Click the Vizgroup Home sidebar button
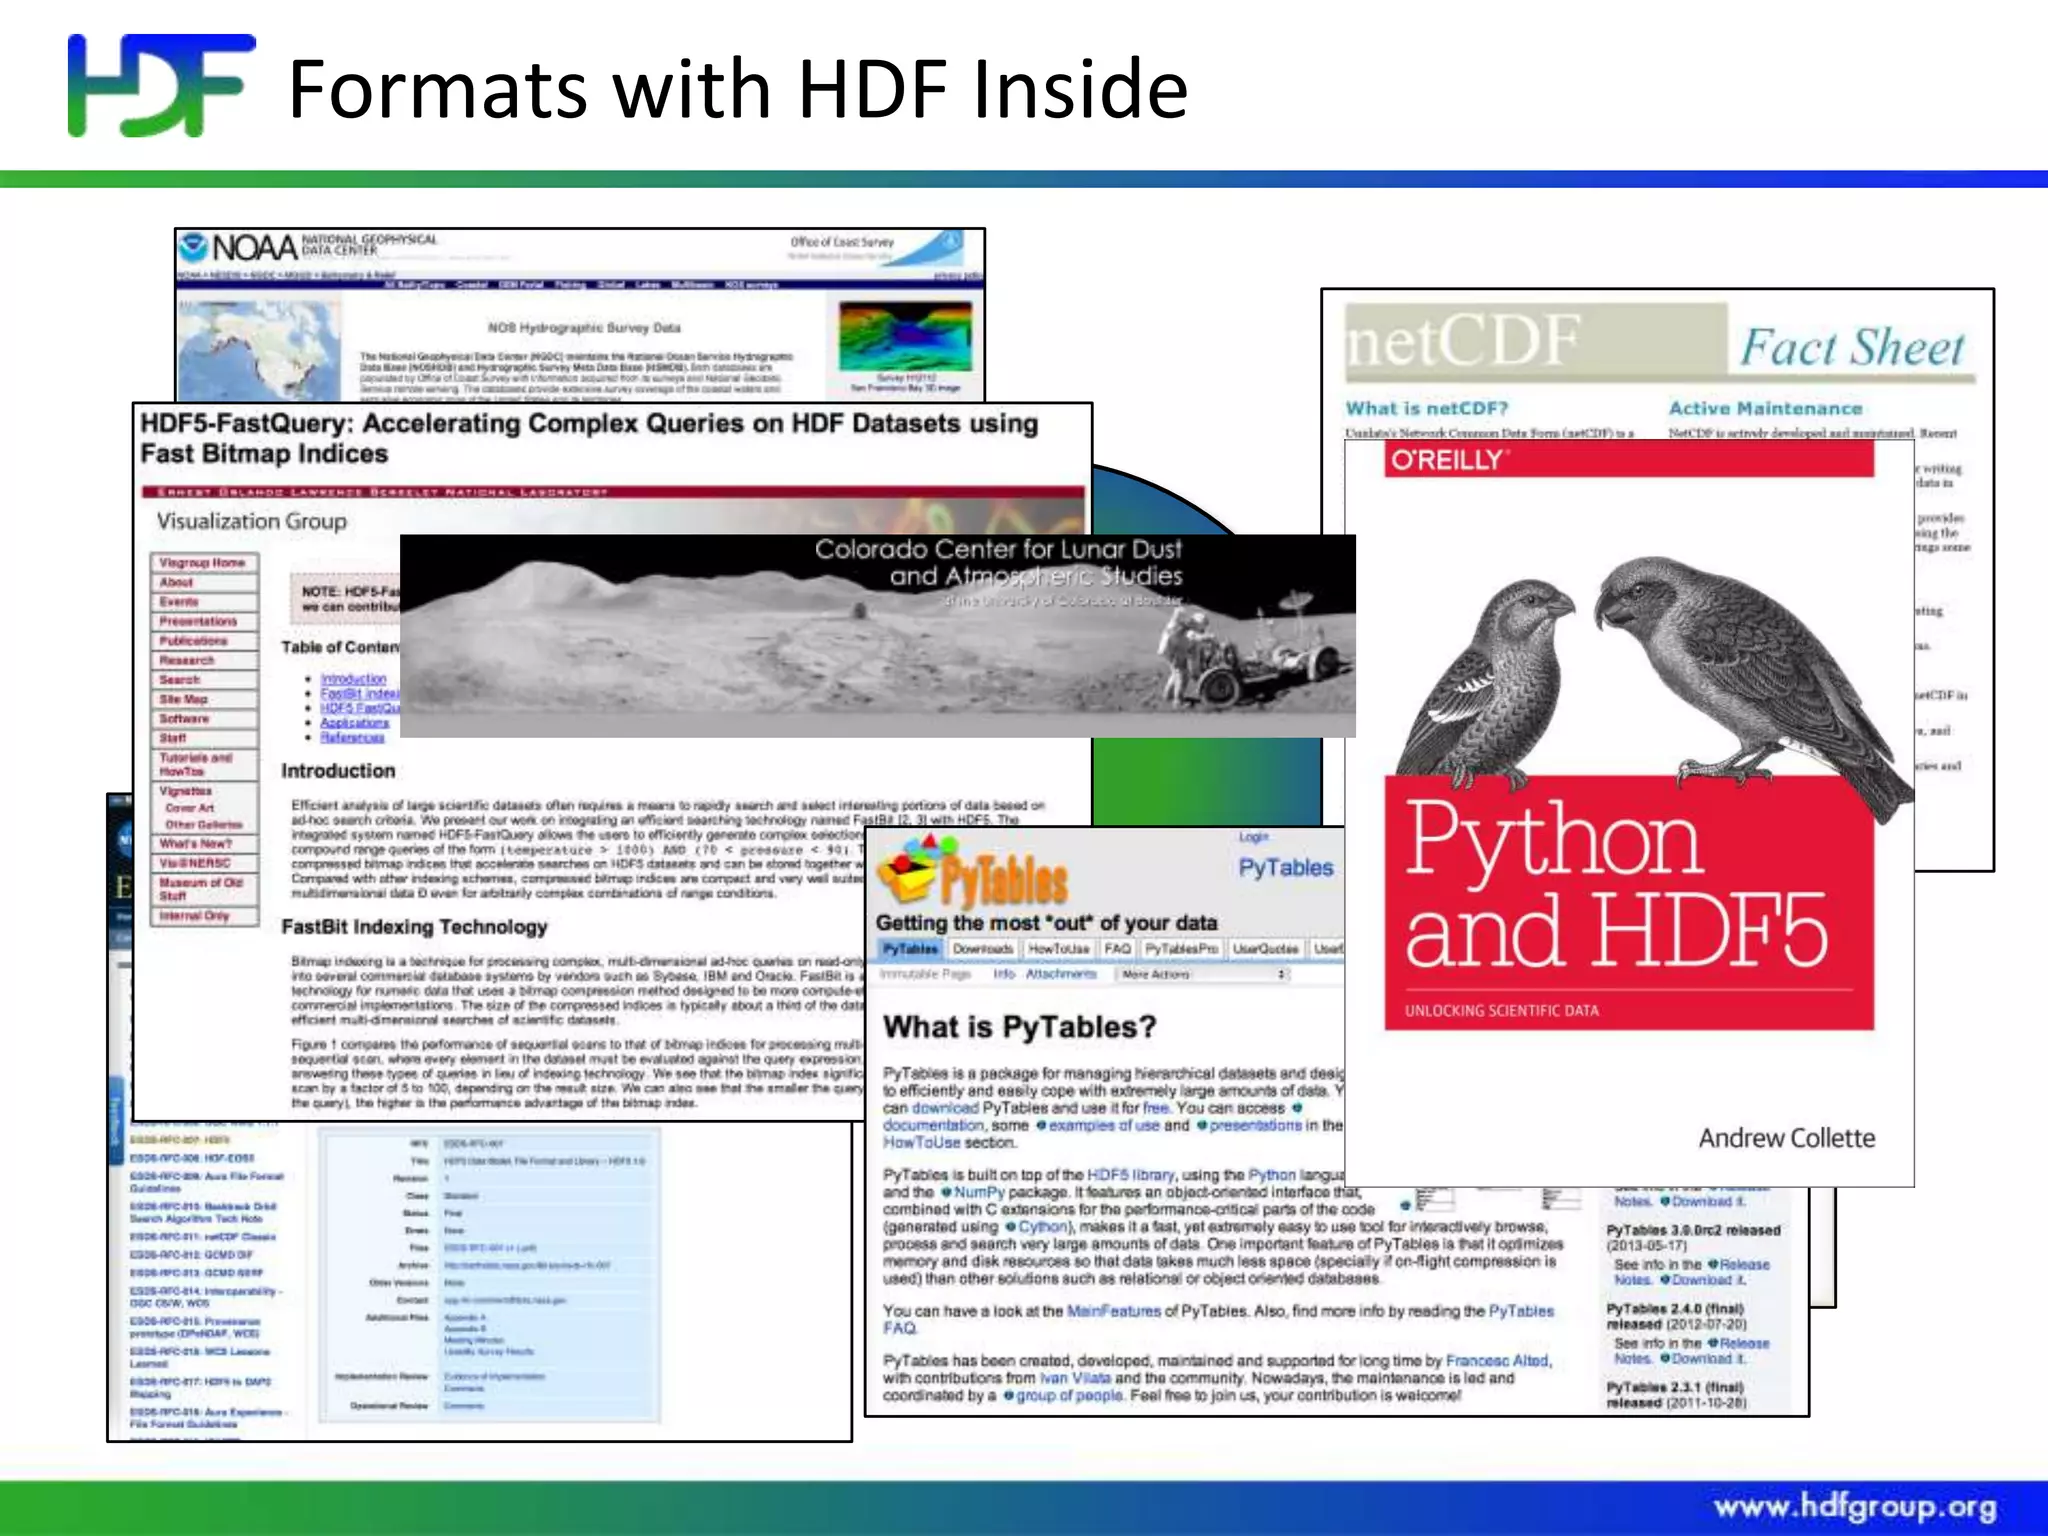Screen dimensions: 2048x1536 click(x=204, y=563)
